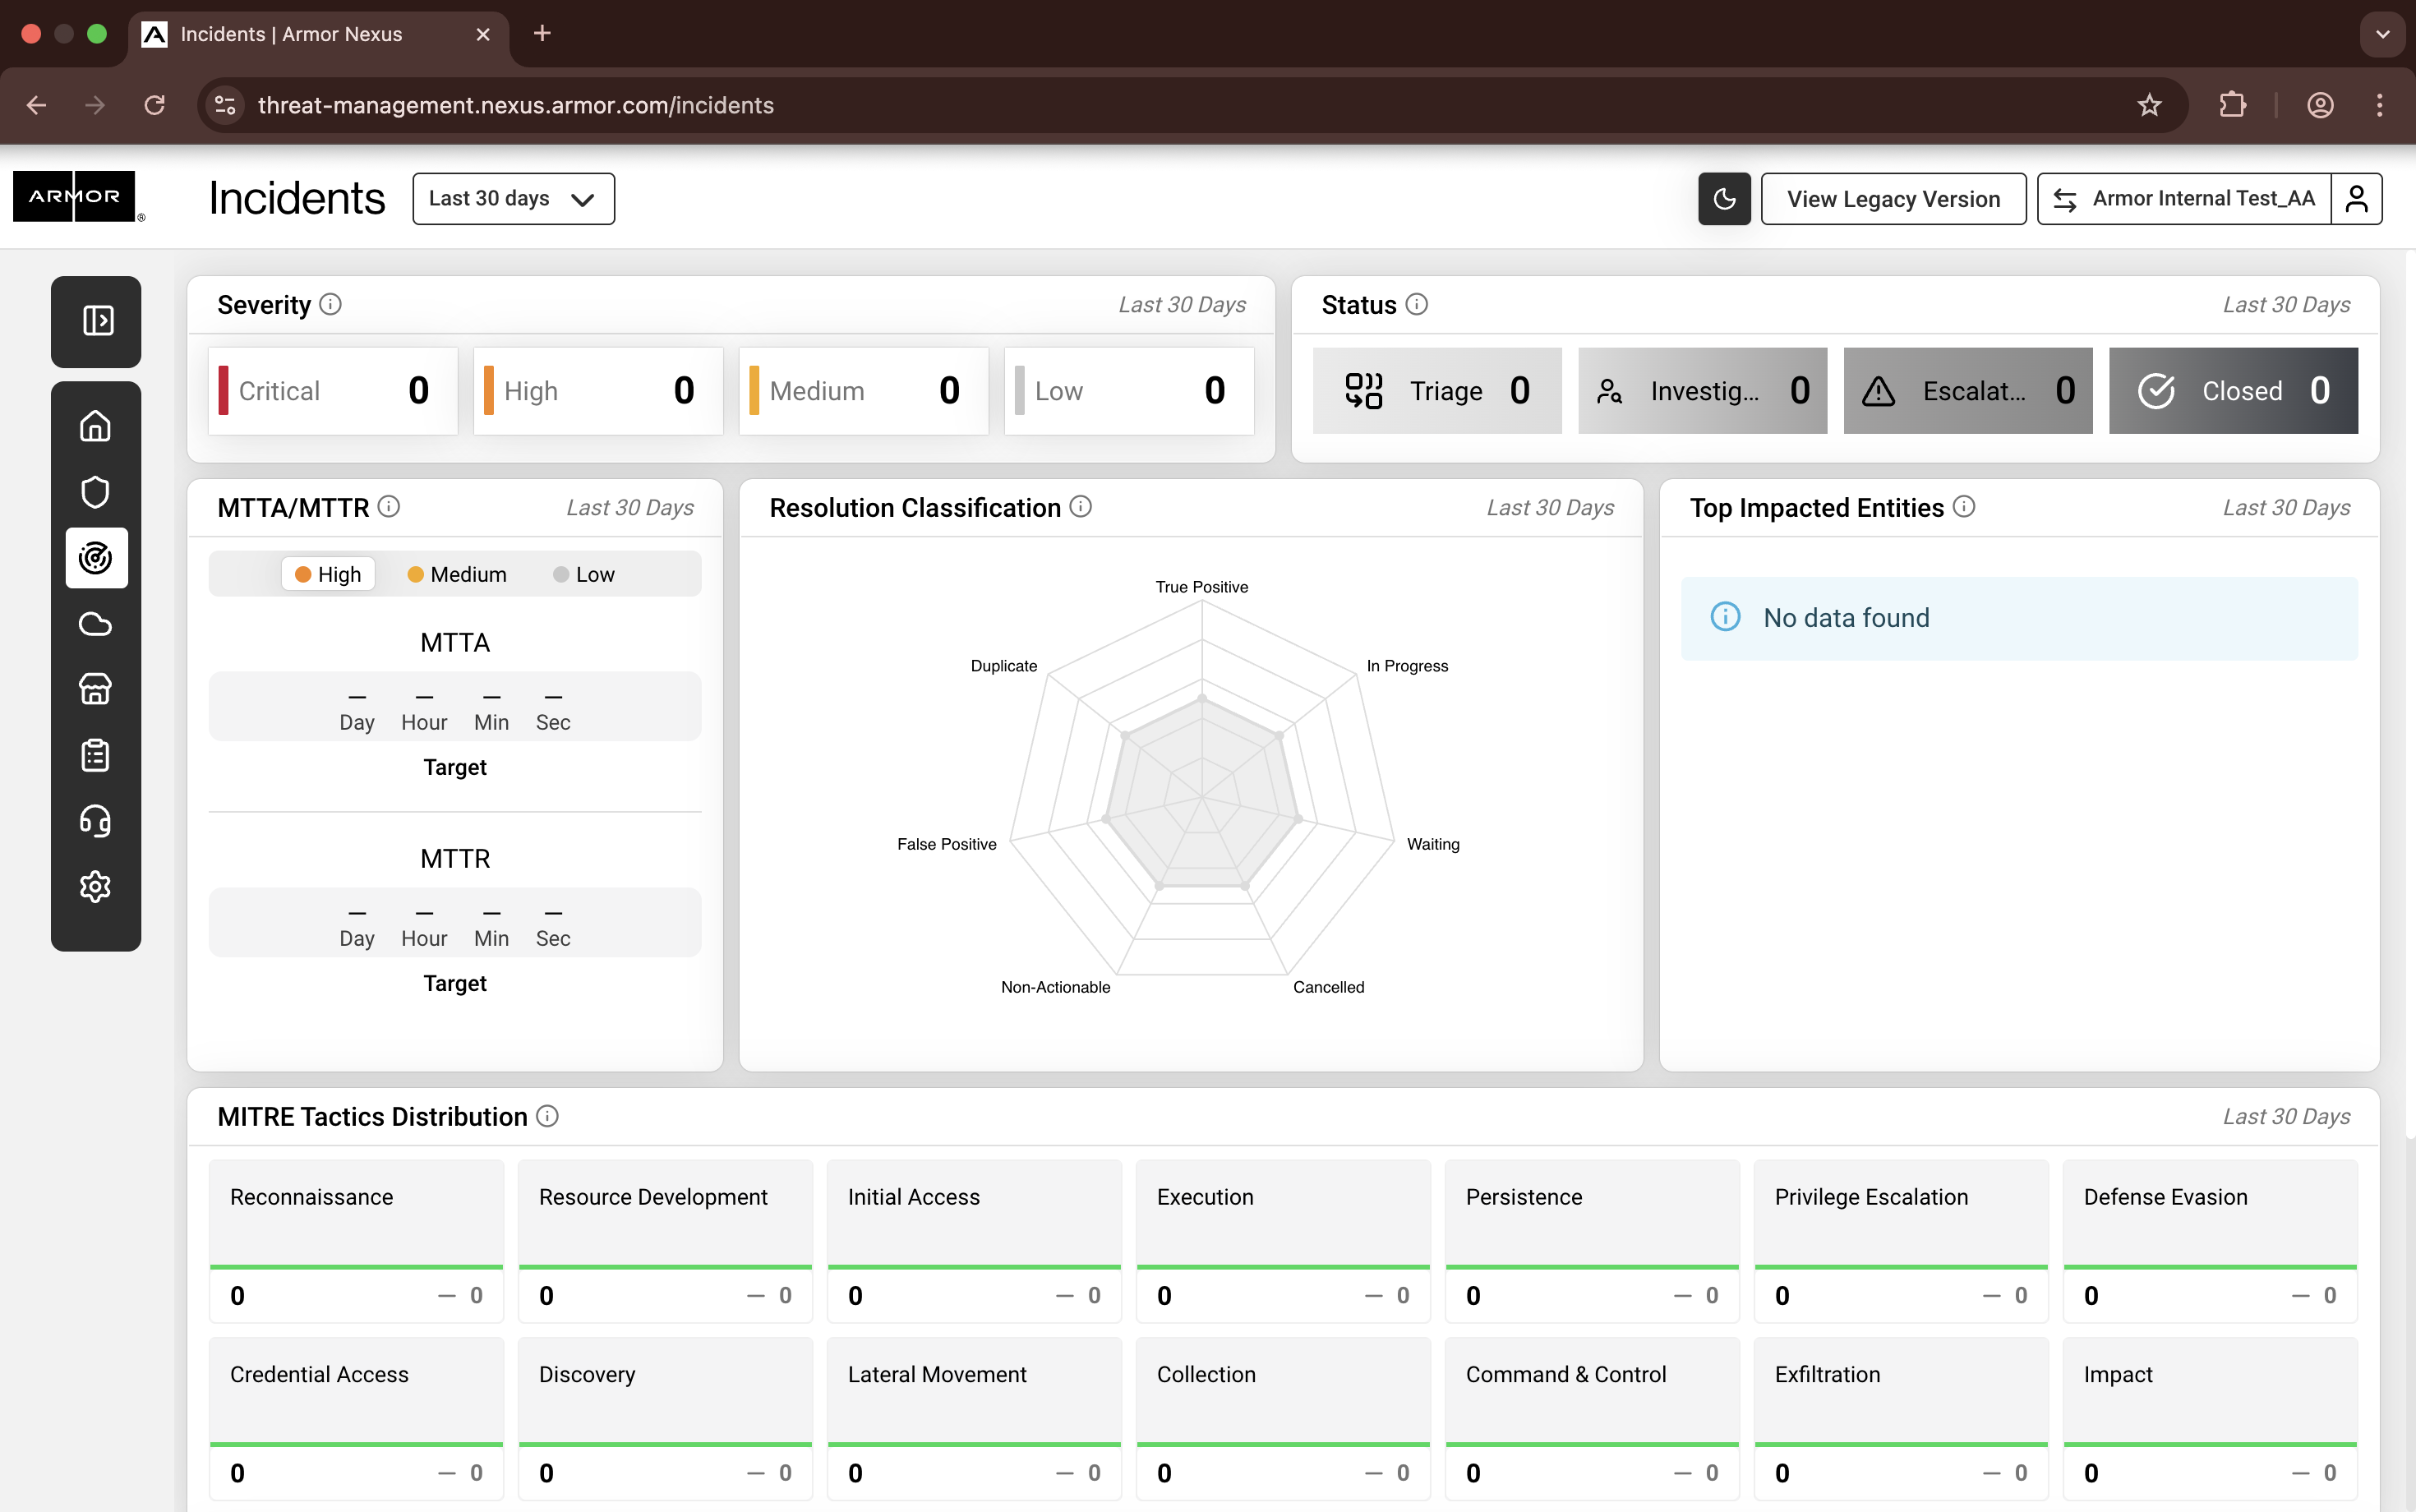Open the Home icon in sidebar
This screenshot has width=2416, height=1512.
(x=96, y=426)
